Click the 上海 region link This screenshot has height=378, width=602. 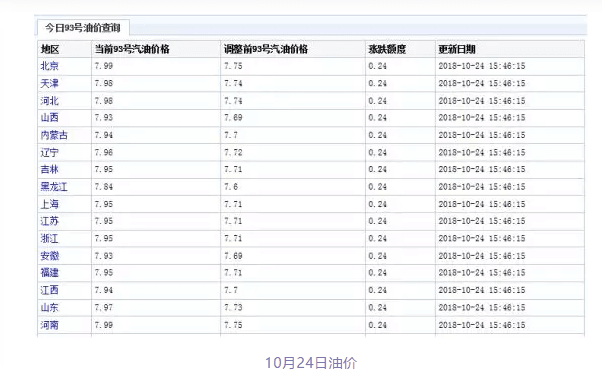tap(50, 204)
